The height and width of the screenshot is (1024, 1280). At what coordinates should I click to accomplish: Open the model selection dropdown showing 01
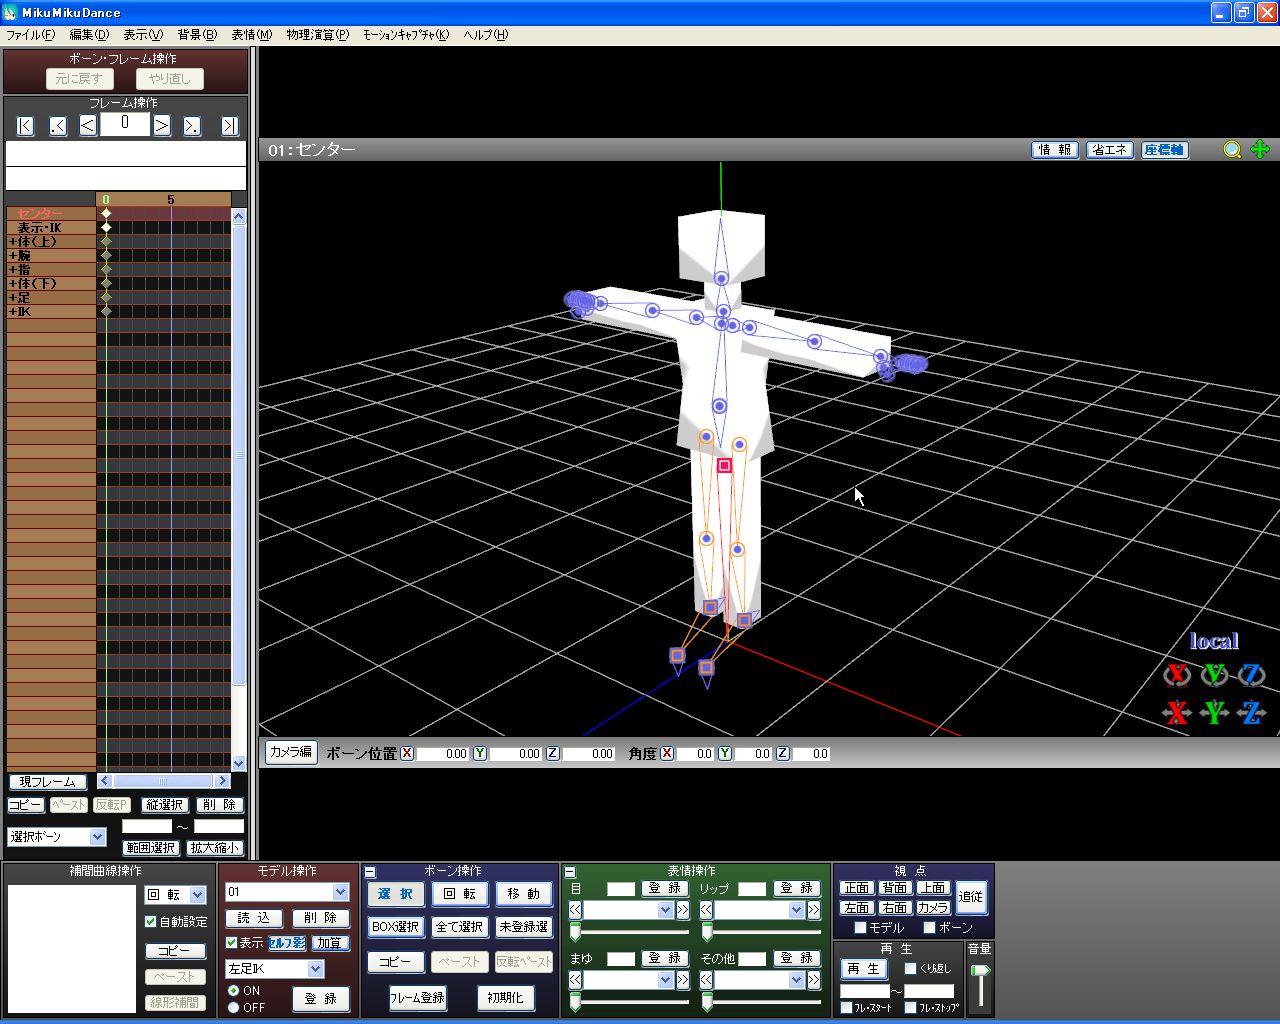coord(340,892)
